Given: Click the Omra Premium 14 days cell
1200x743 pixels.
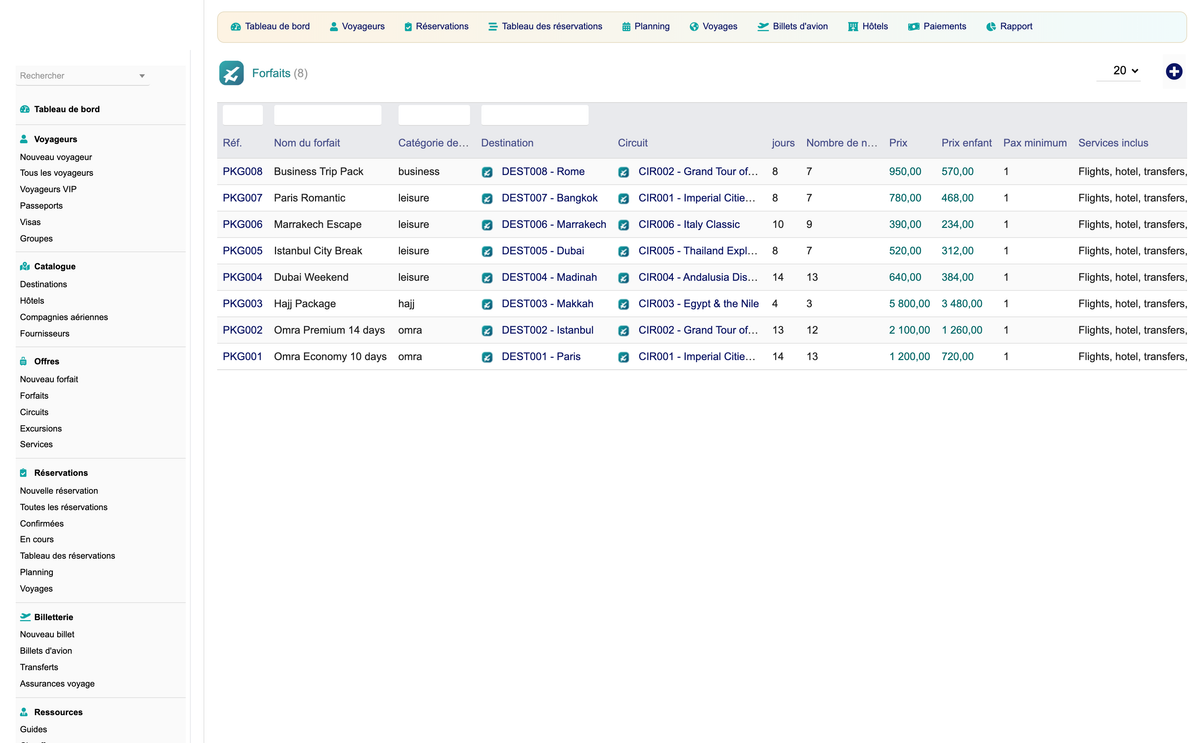Looking at the screenshot, I should click(x=329, y=330).
